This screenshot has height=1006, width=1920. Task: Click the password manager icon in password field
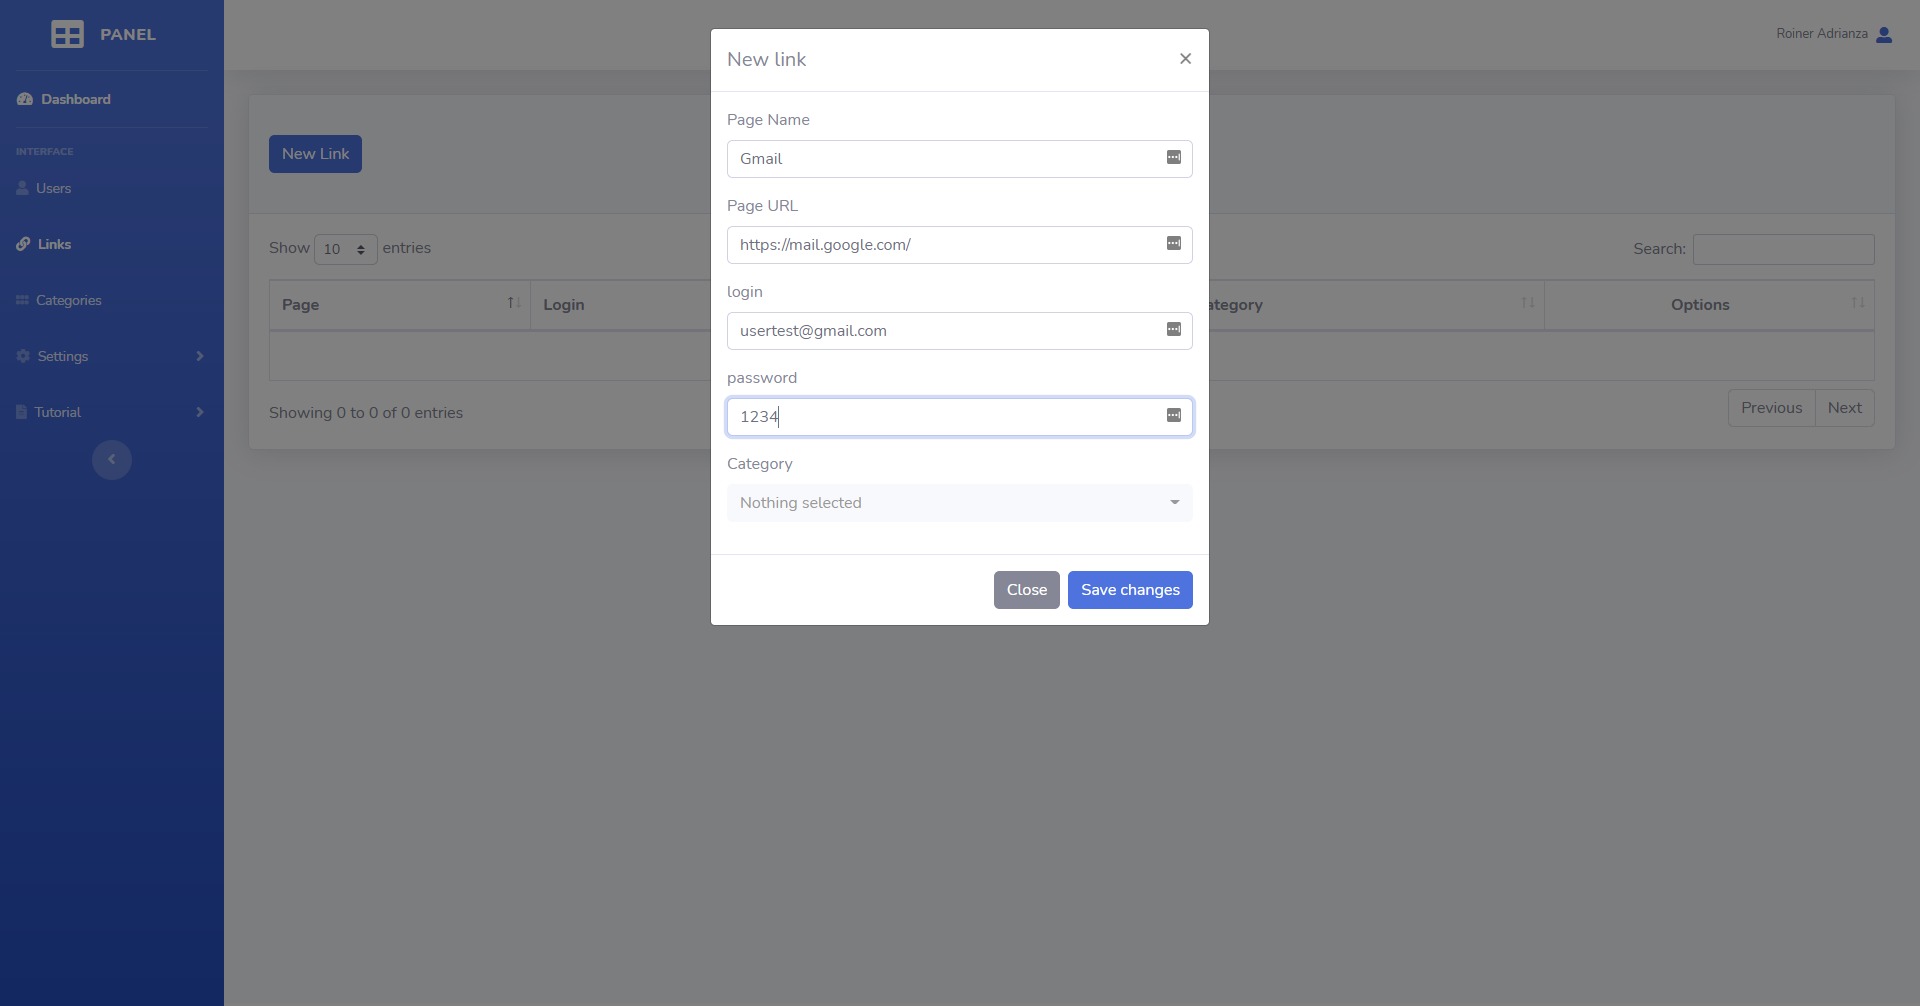pos(1173,416)
